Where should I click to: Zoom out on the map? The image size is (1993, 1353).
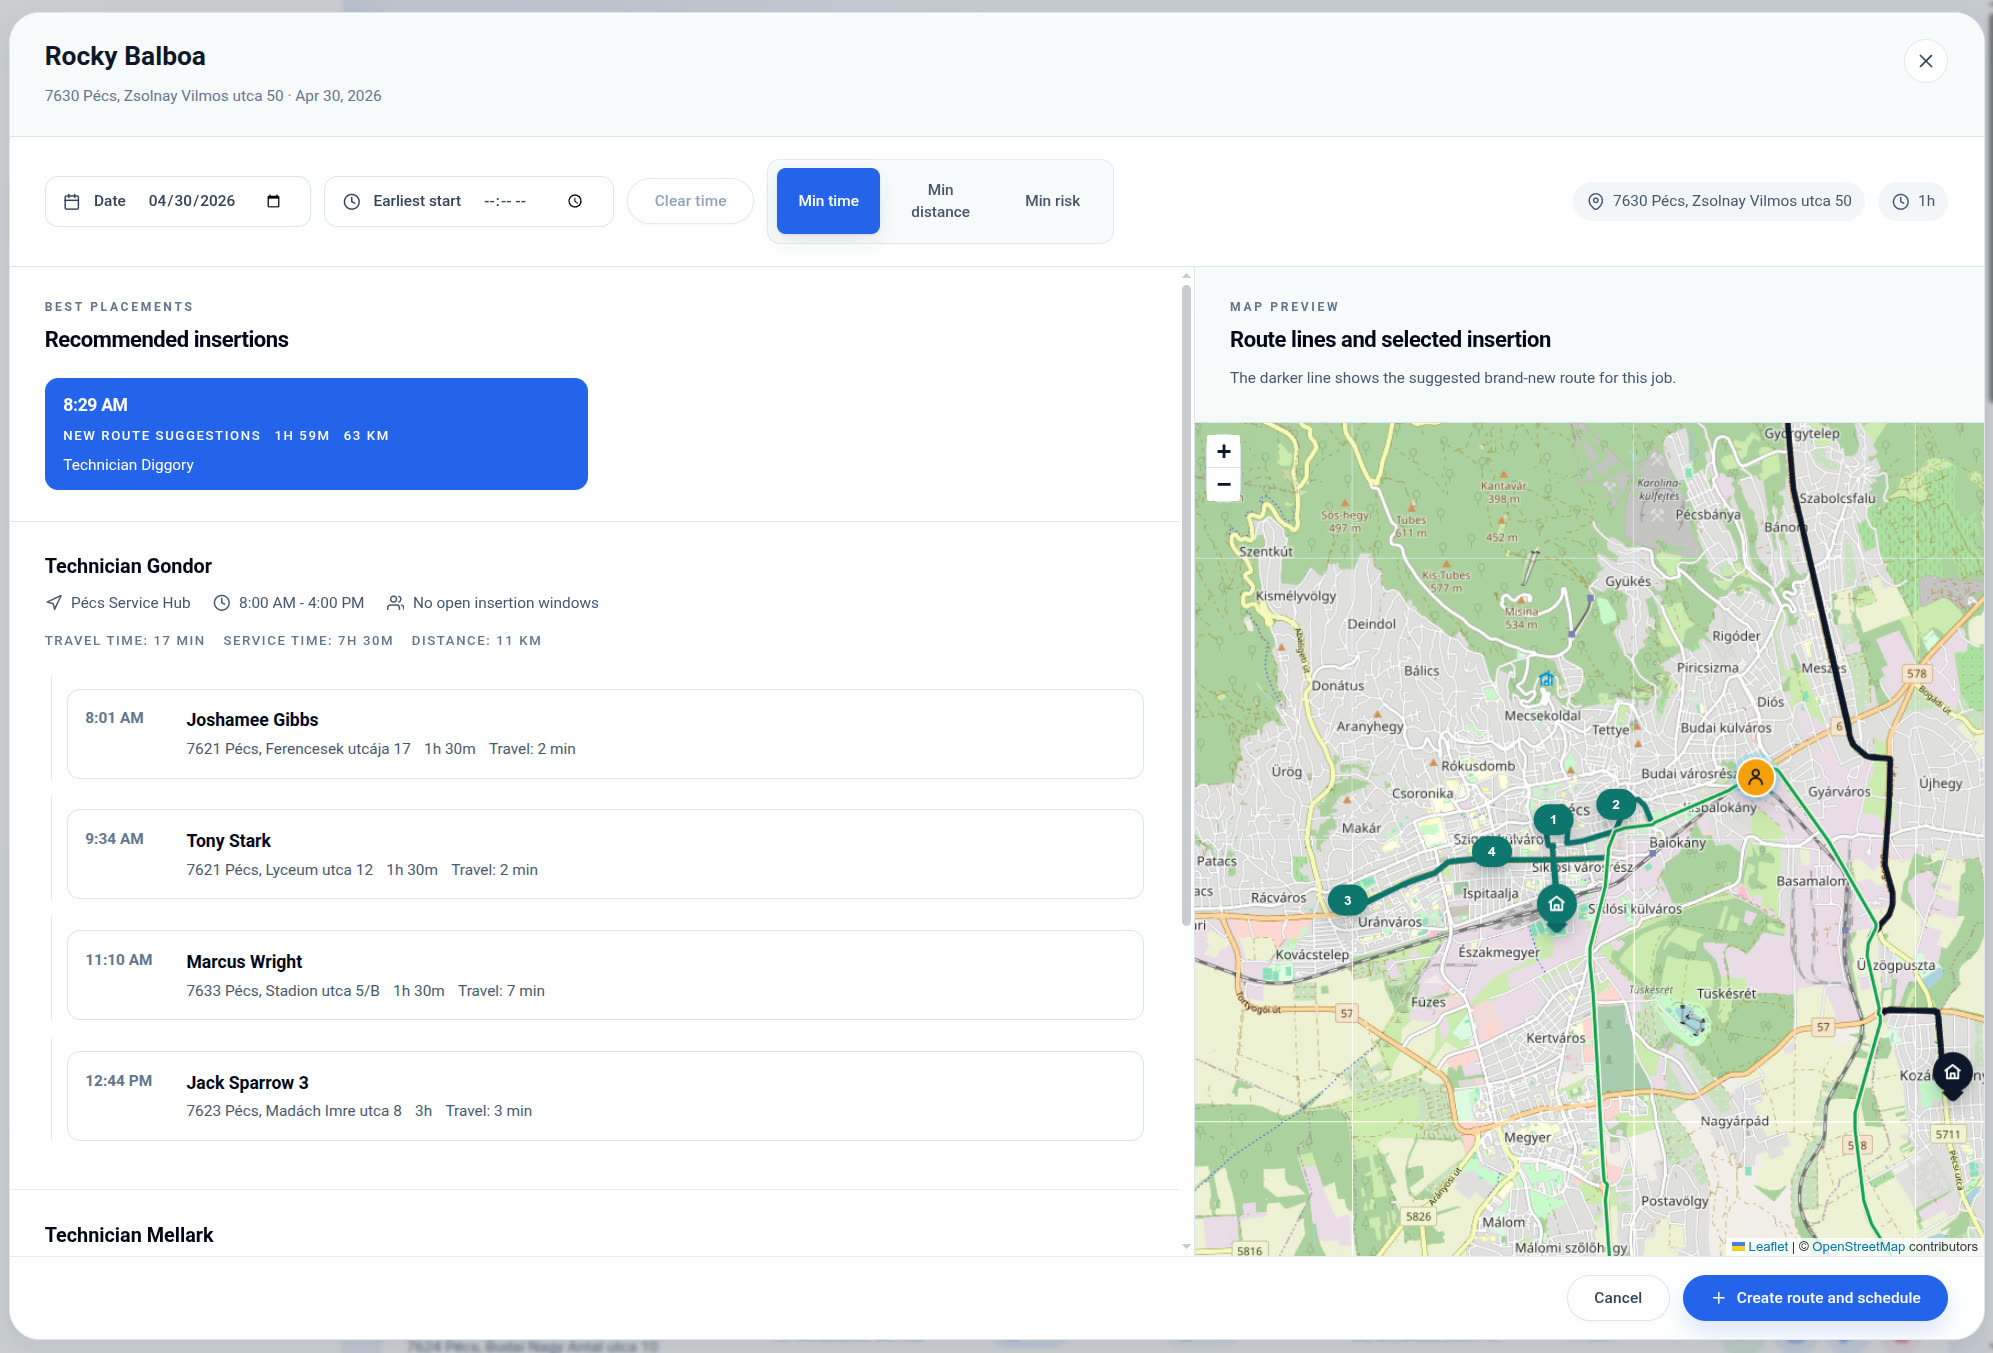click(1223, 484)
